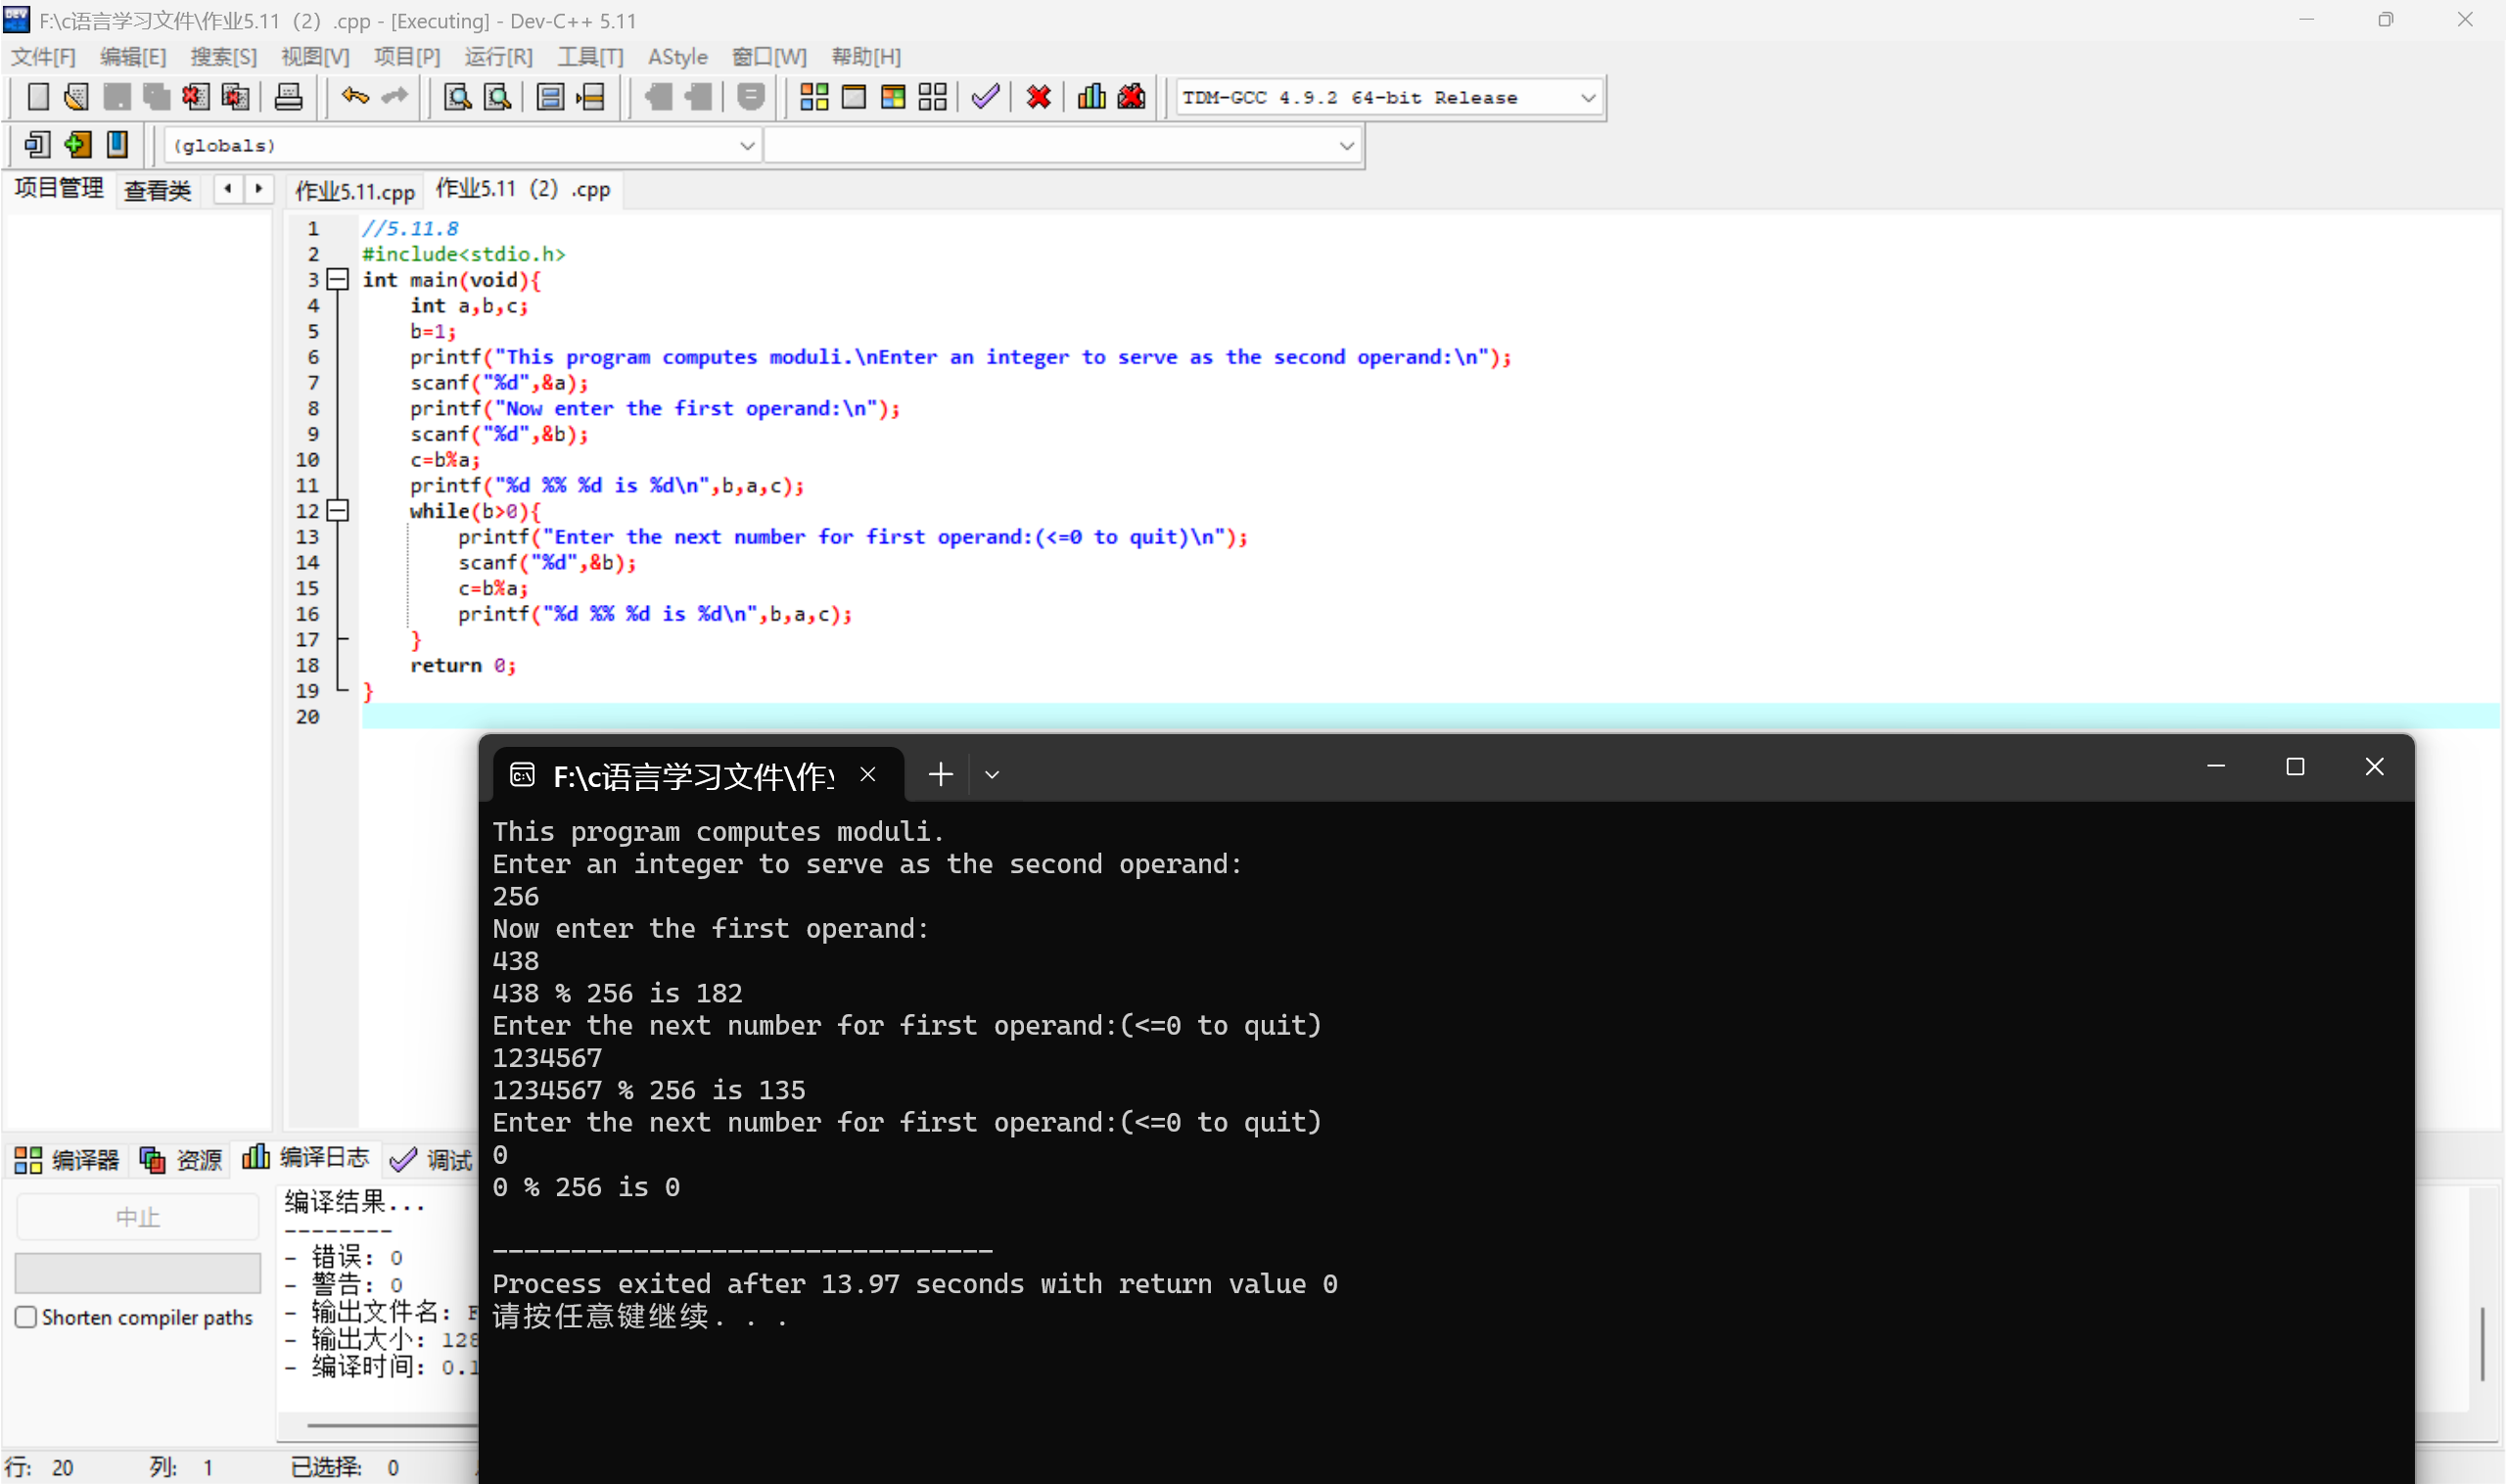Image resolution: width=2506 pixels, height=1484 pixels.
Task: Open the 运行[R] menu
Action: click(498, 57)
